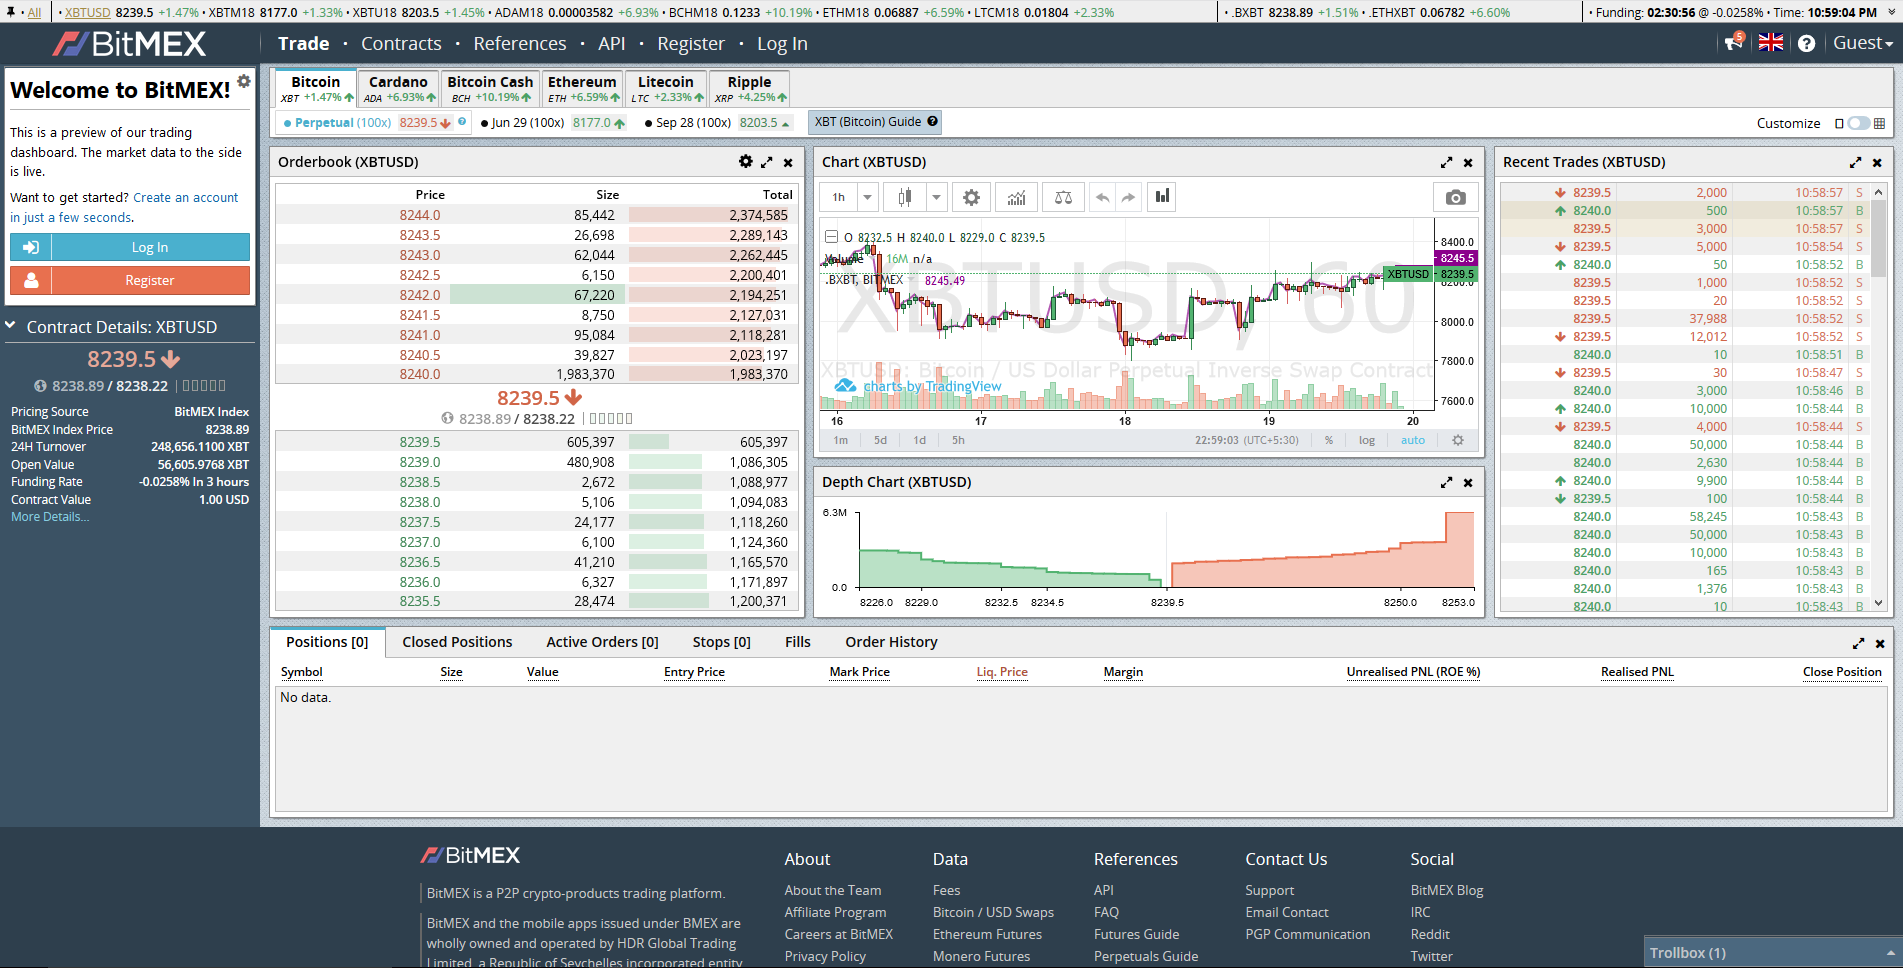Click the grid layout icon beside the Customize toggle
Image resolution: width=1903 pixels, height=968 pixels.
(1879, 123)
